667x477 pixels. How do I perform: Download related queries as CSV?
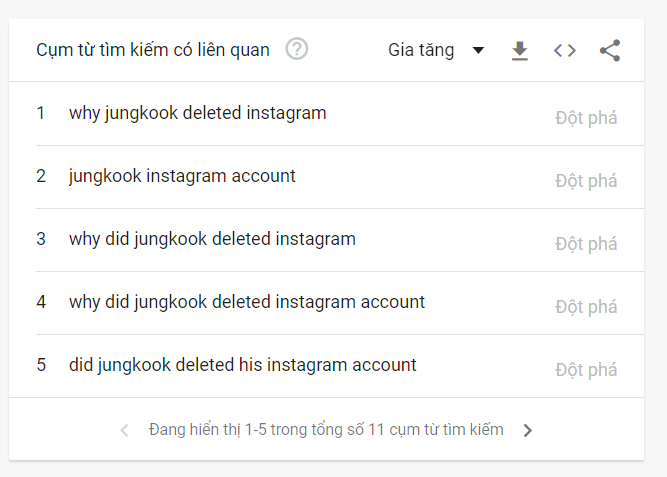(x=519, y=50)
